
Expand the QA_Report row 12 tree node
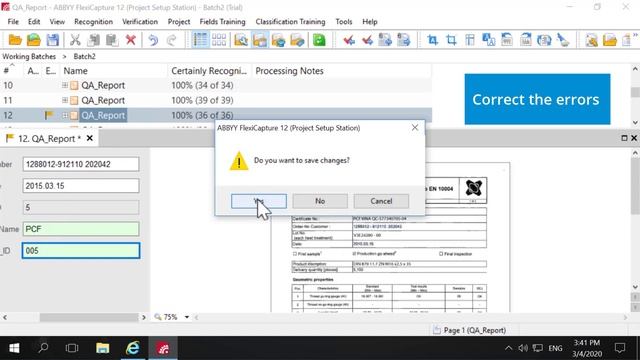tap(65, 116)
